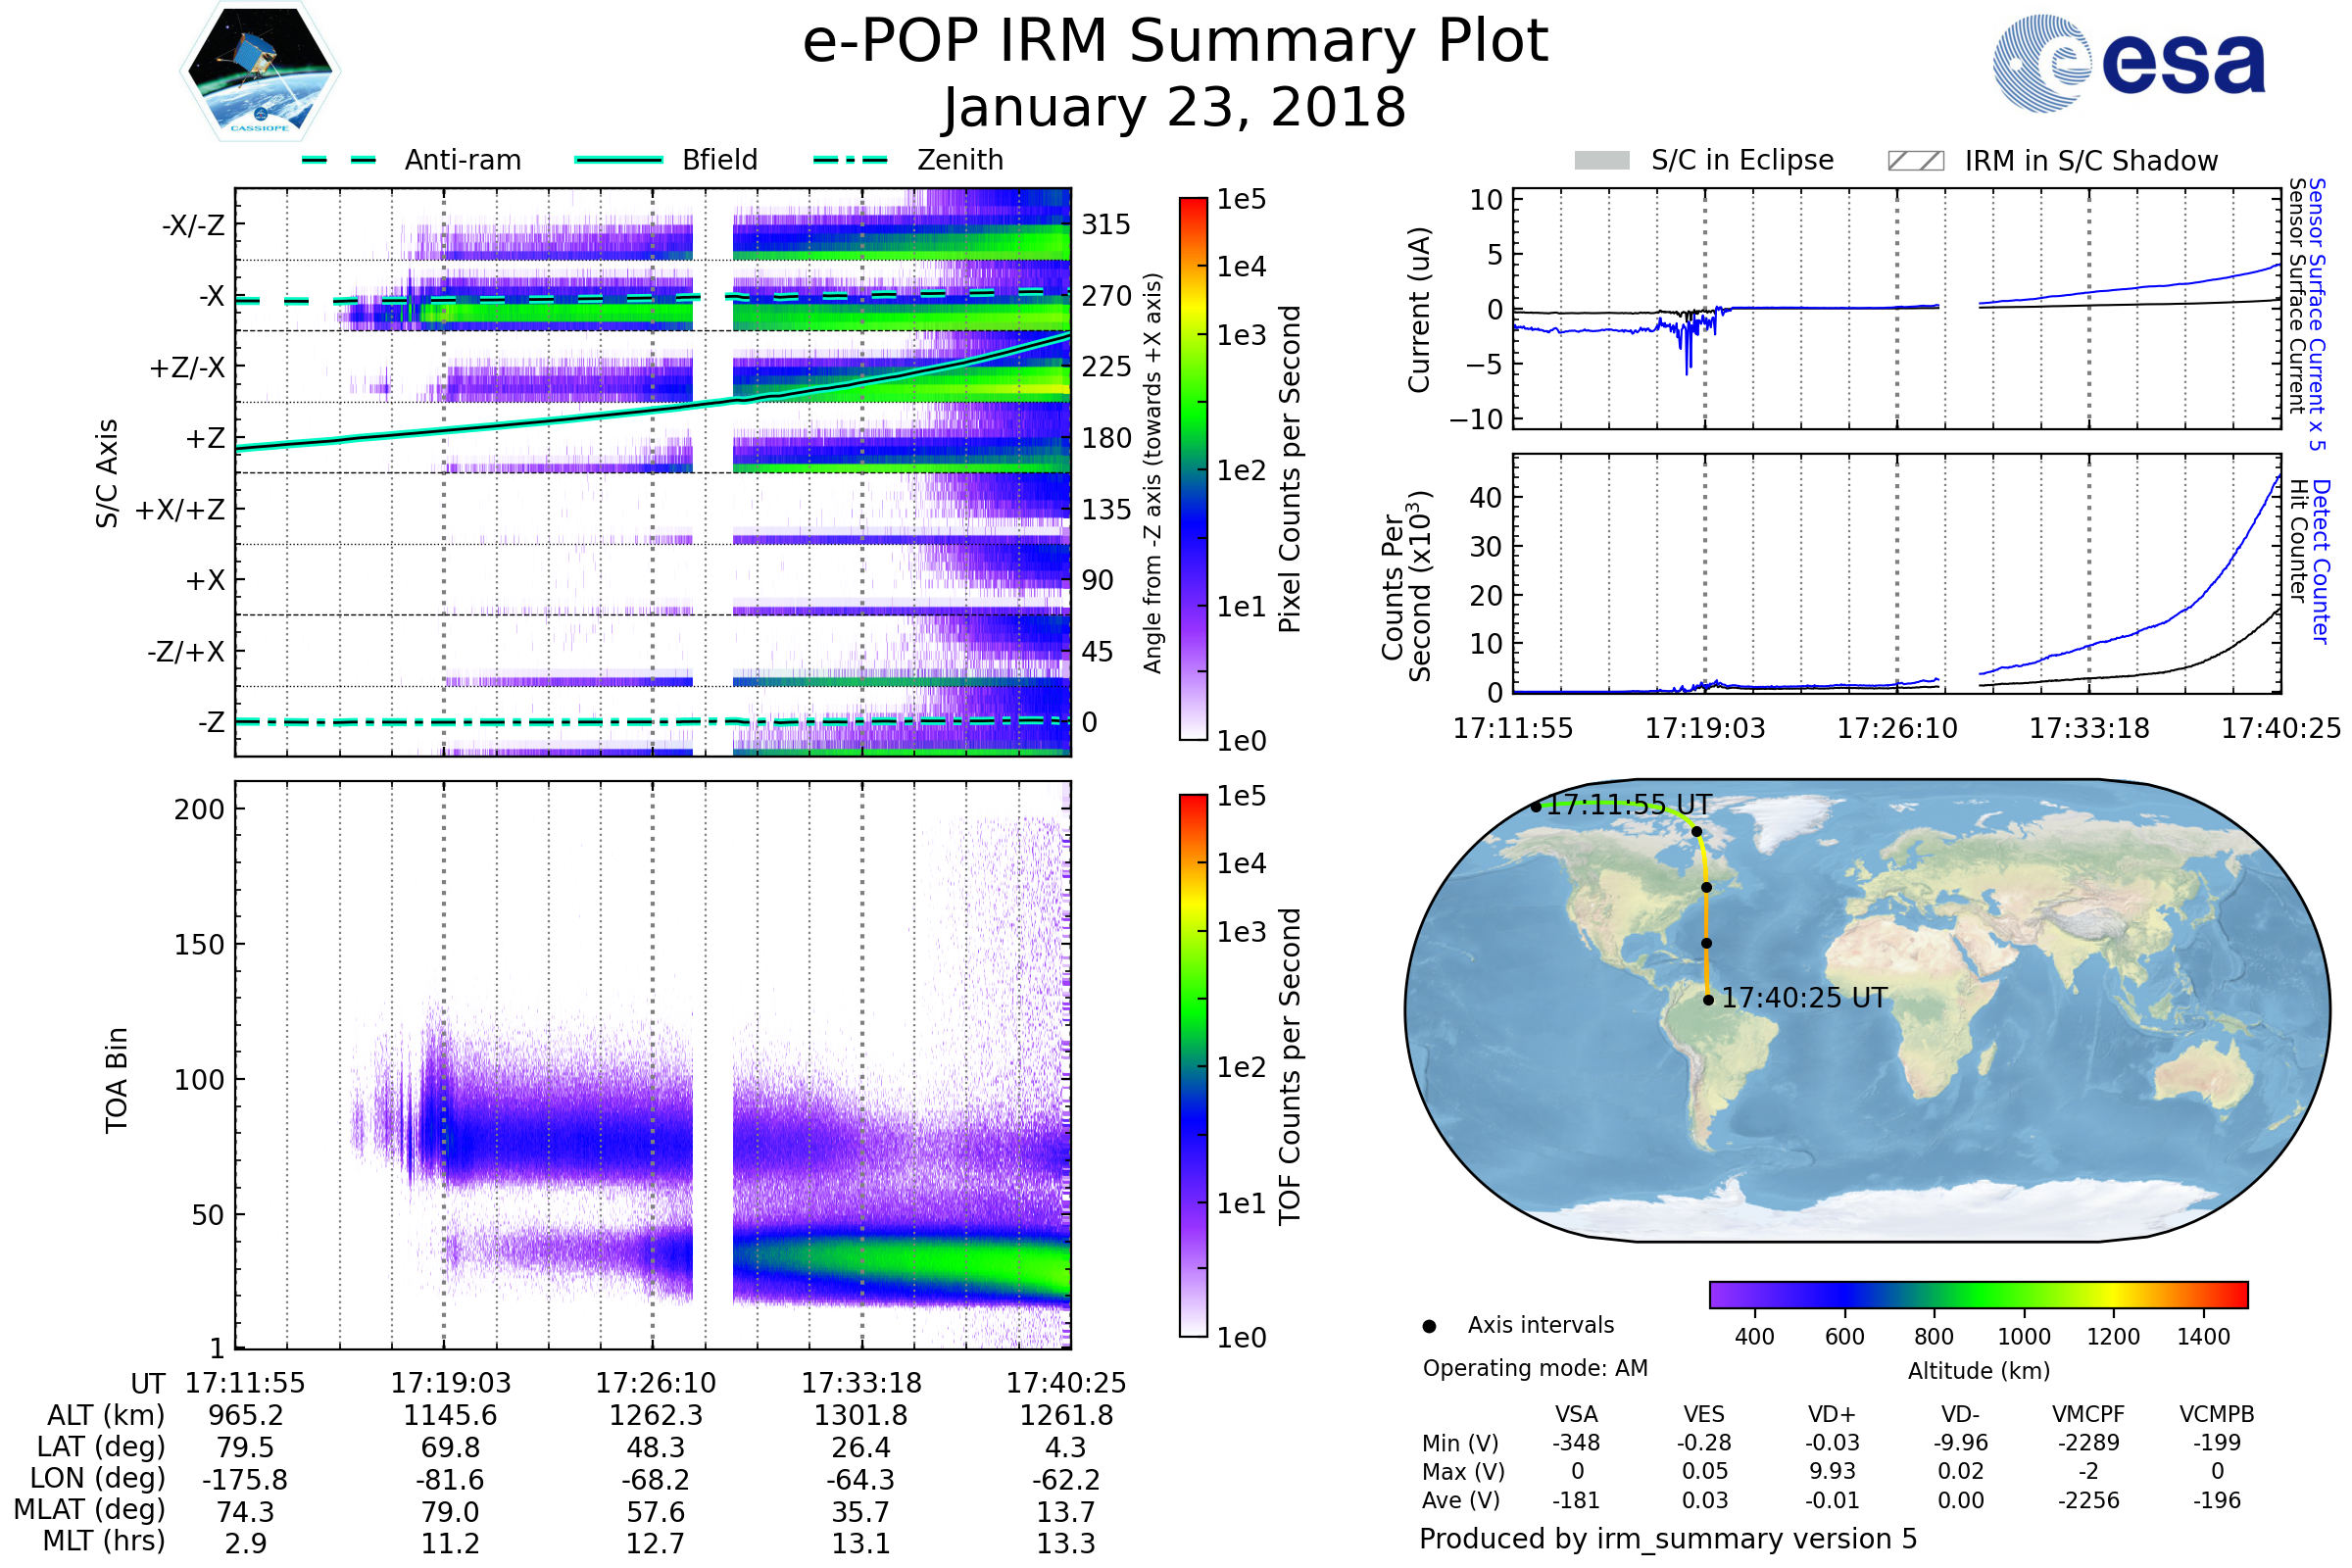Click the ESA logo
This screenshot has height=1568, width=2352.
(x=2128, y=62)
